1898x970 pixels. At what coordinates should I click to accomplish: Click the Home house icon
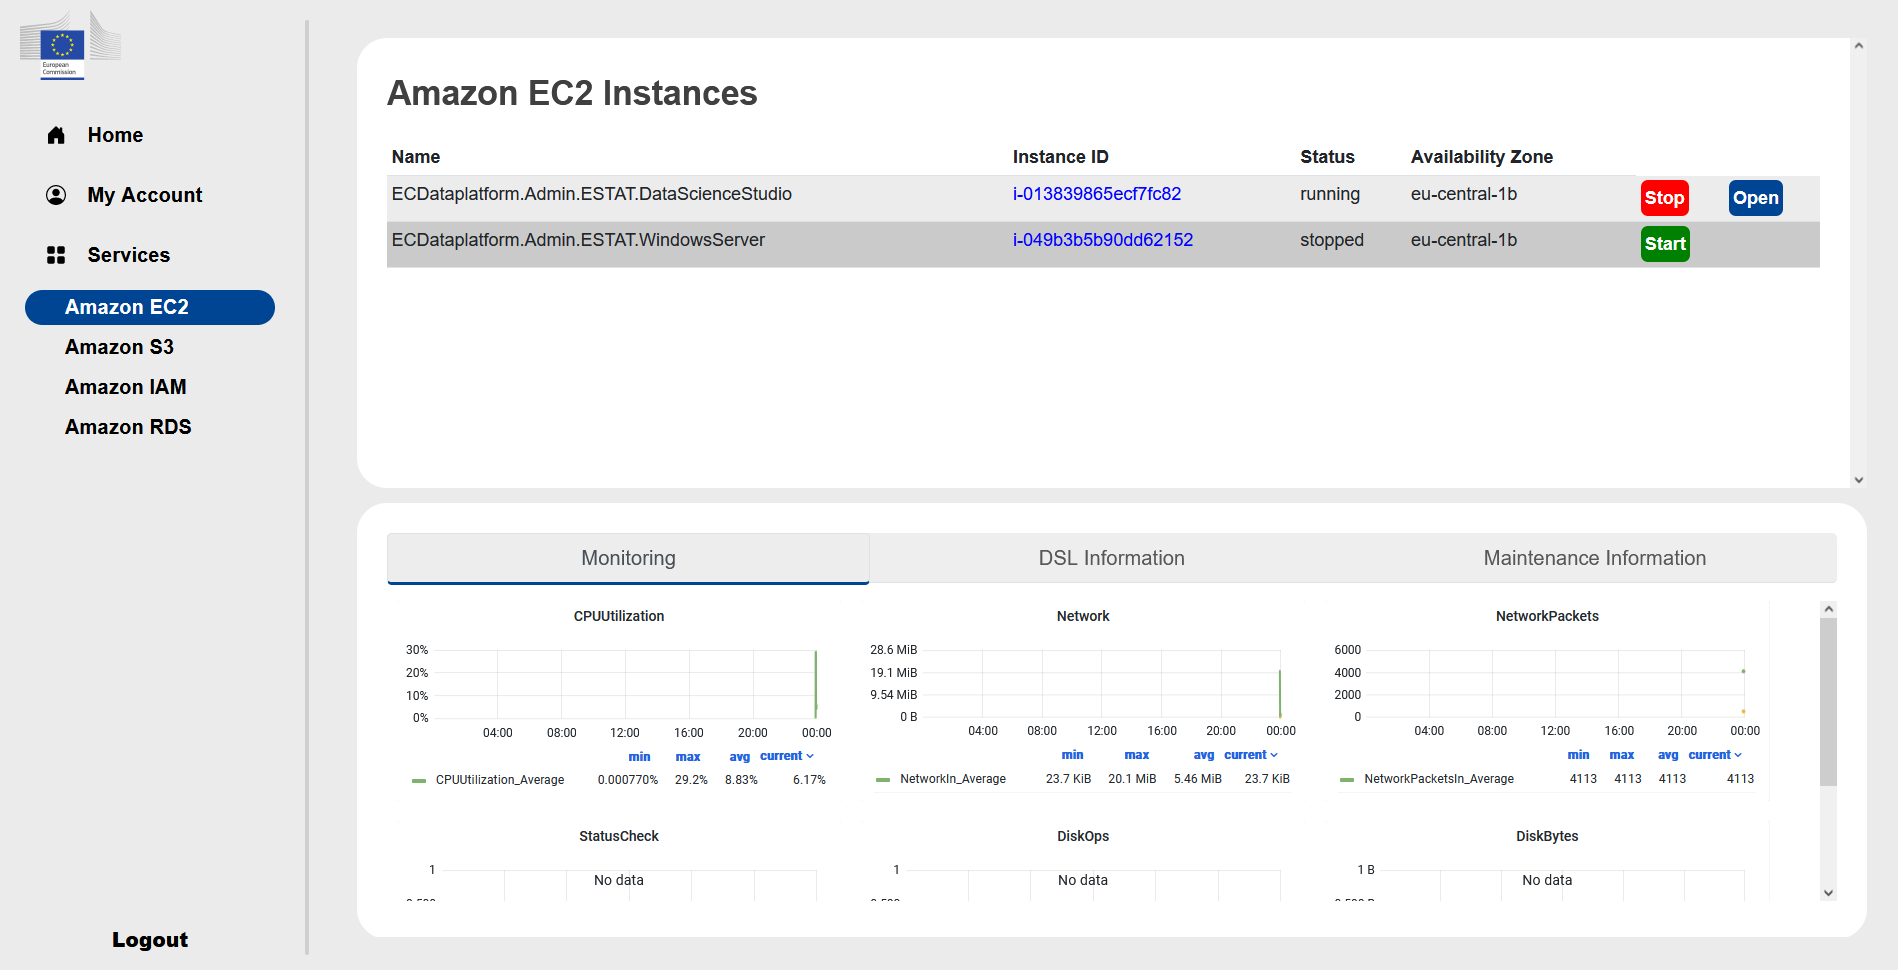[56, 135]
